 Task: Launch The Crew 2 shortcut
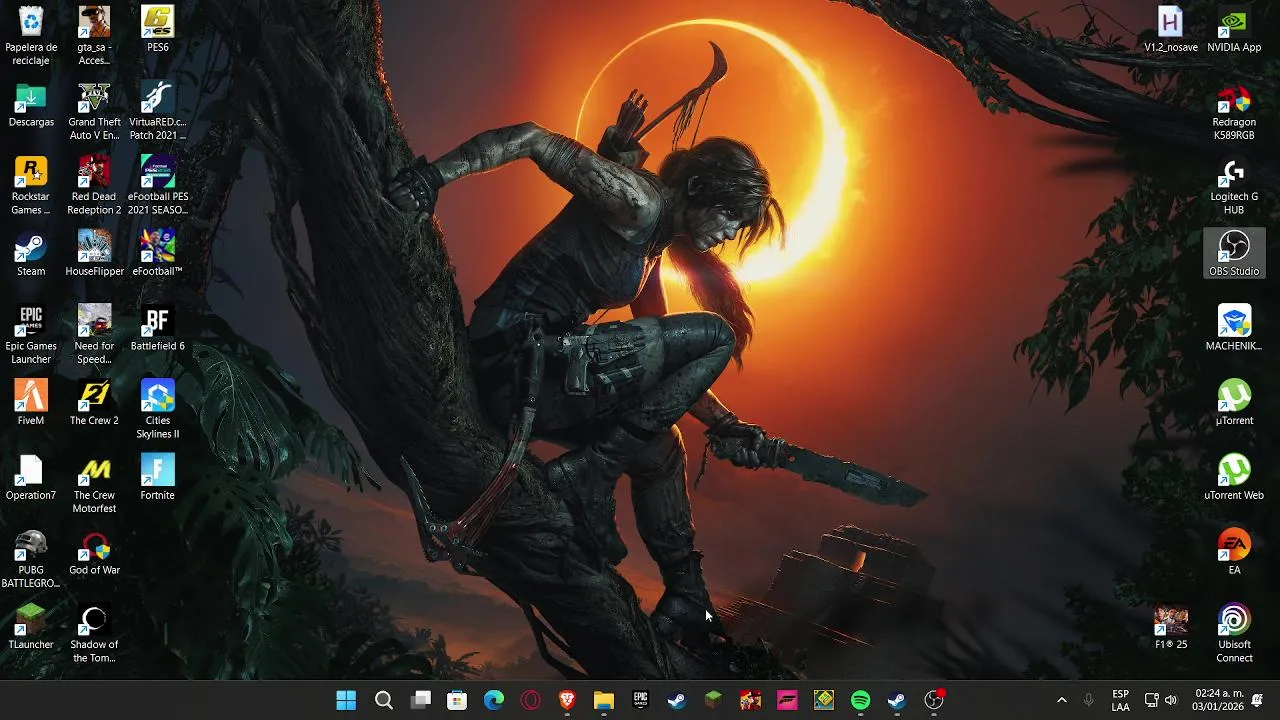pos(94,403)
